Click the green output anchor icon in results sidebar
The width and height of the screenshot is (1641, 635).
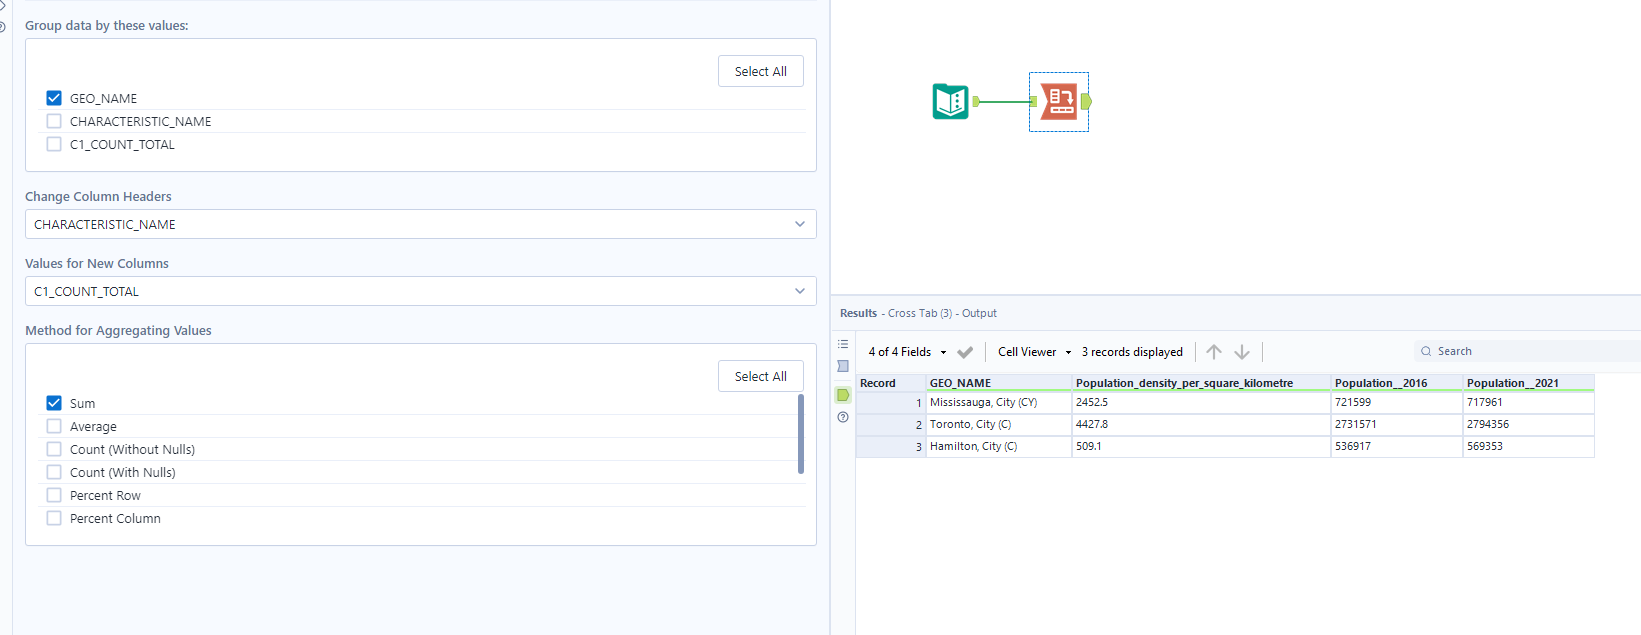[843, 395]
